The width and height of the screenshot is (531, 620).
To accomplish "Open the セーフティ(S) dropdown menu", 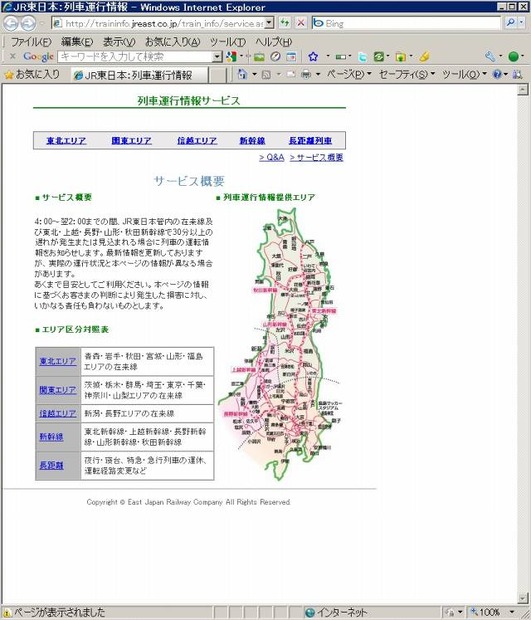I will [x=406, y=74].
